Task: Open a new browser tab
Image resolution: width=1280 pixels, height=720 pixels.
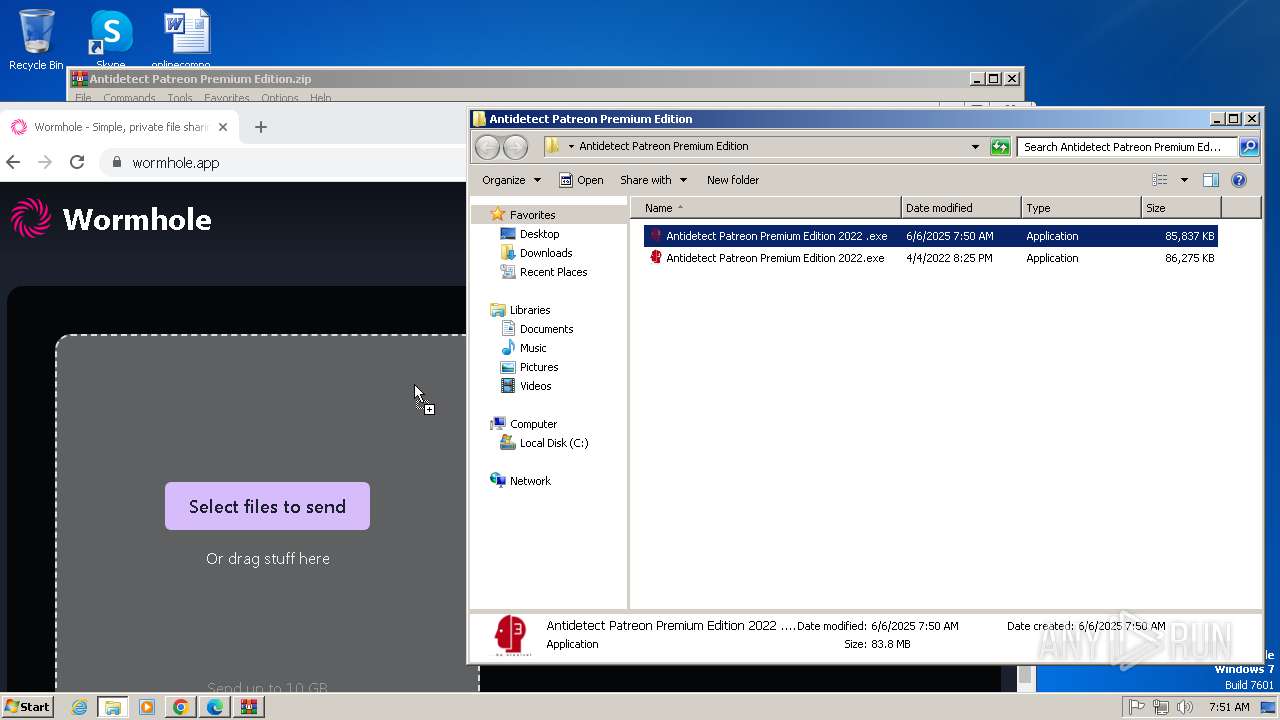Action: pos(261,127)
